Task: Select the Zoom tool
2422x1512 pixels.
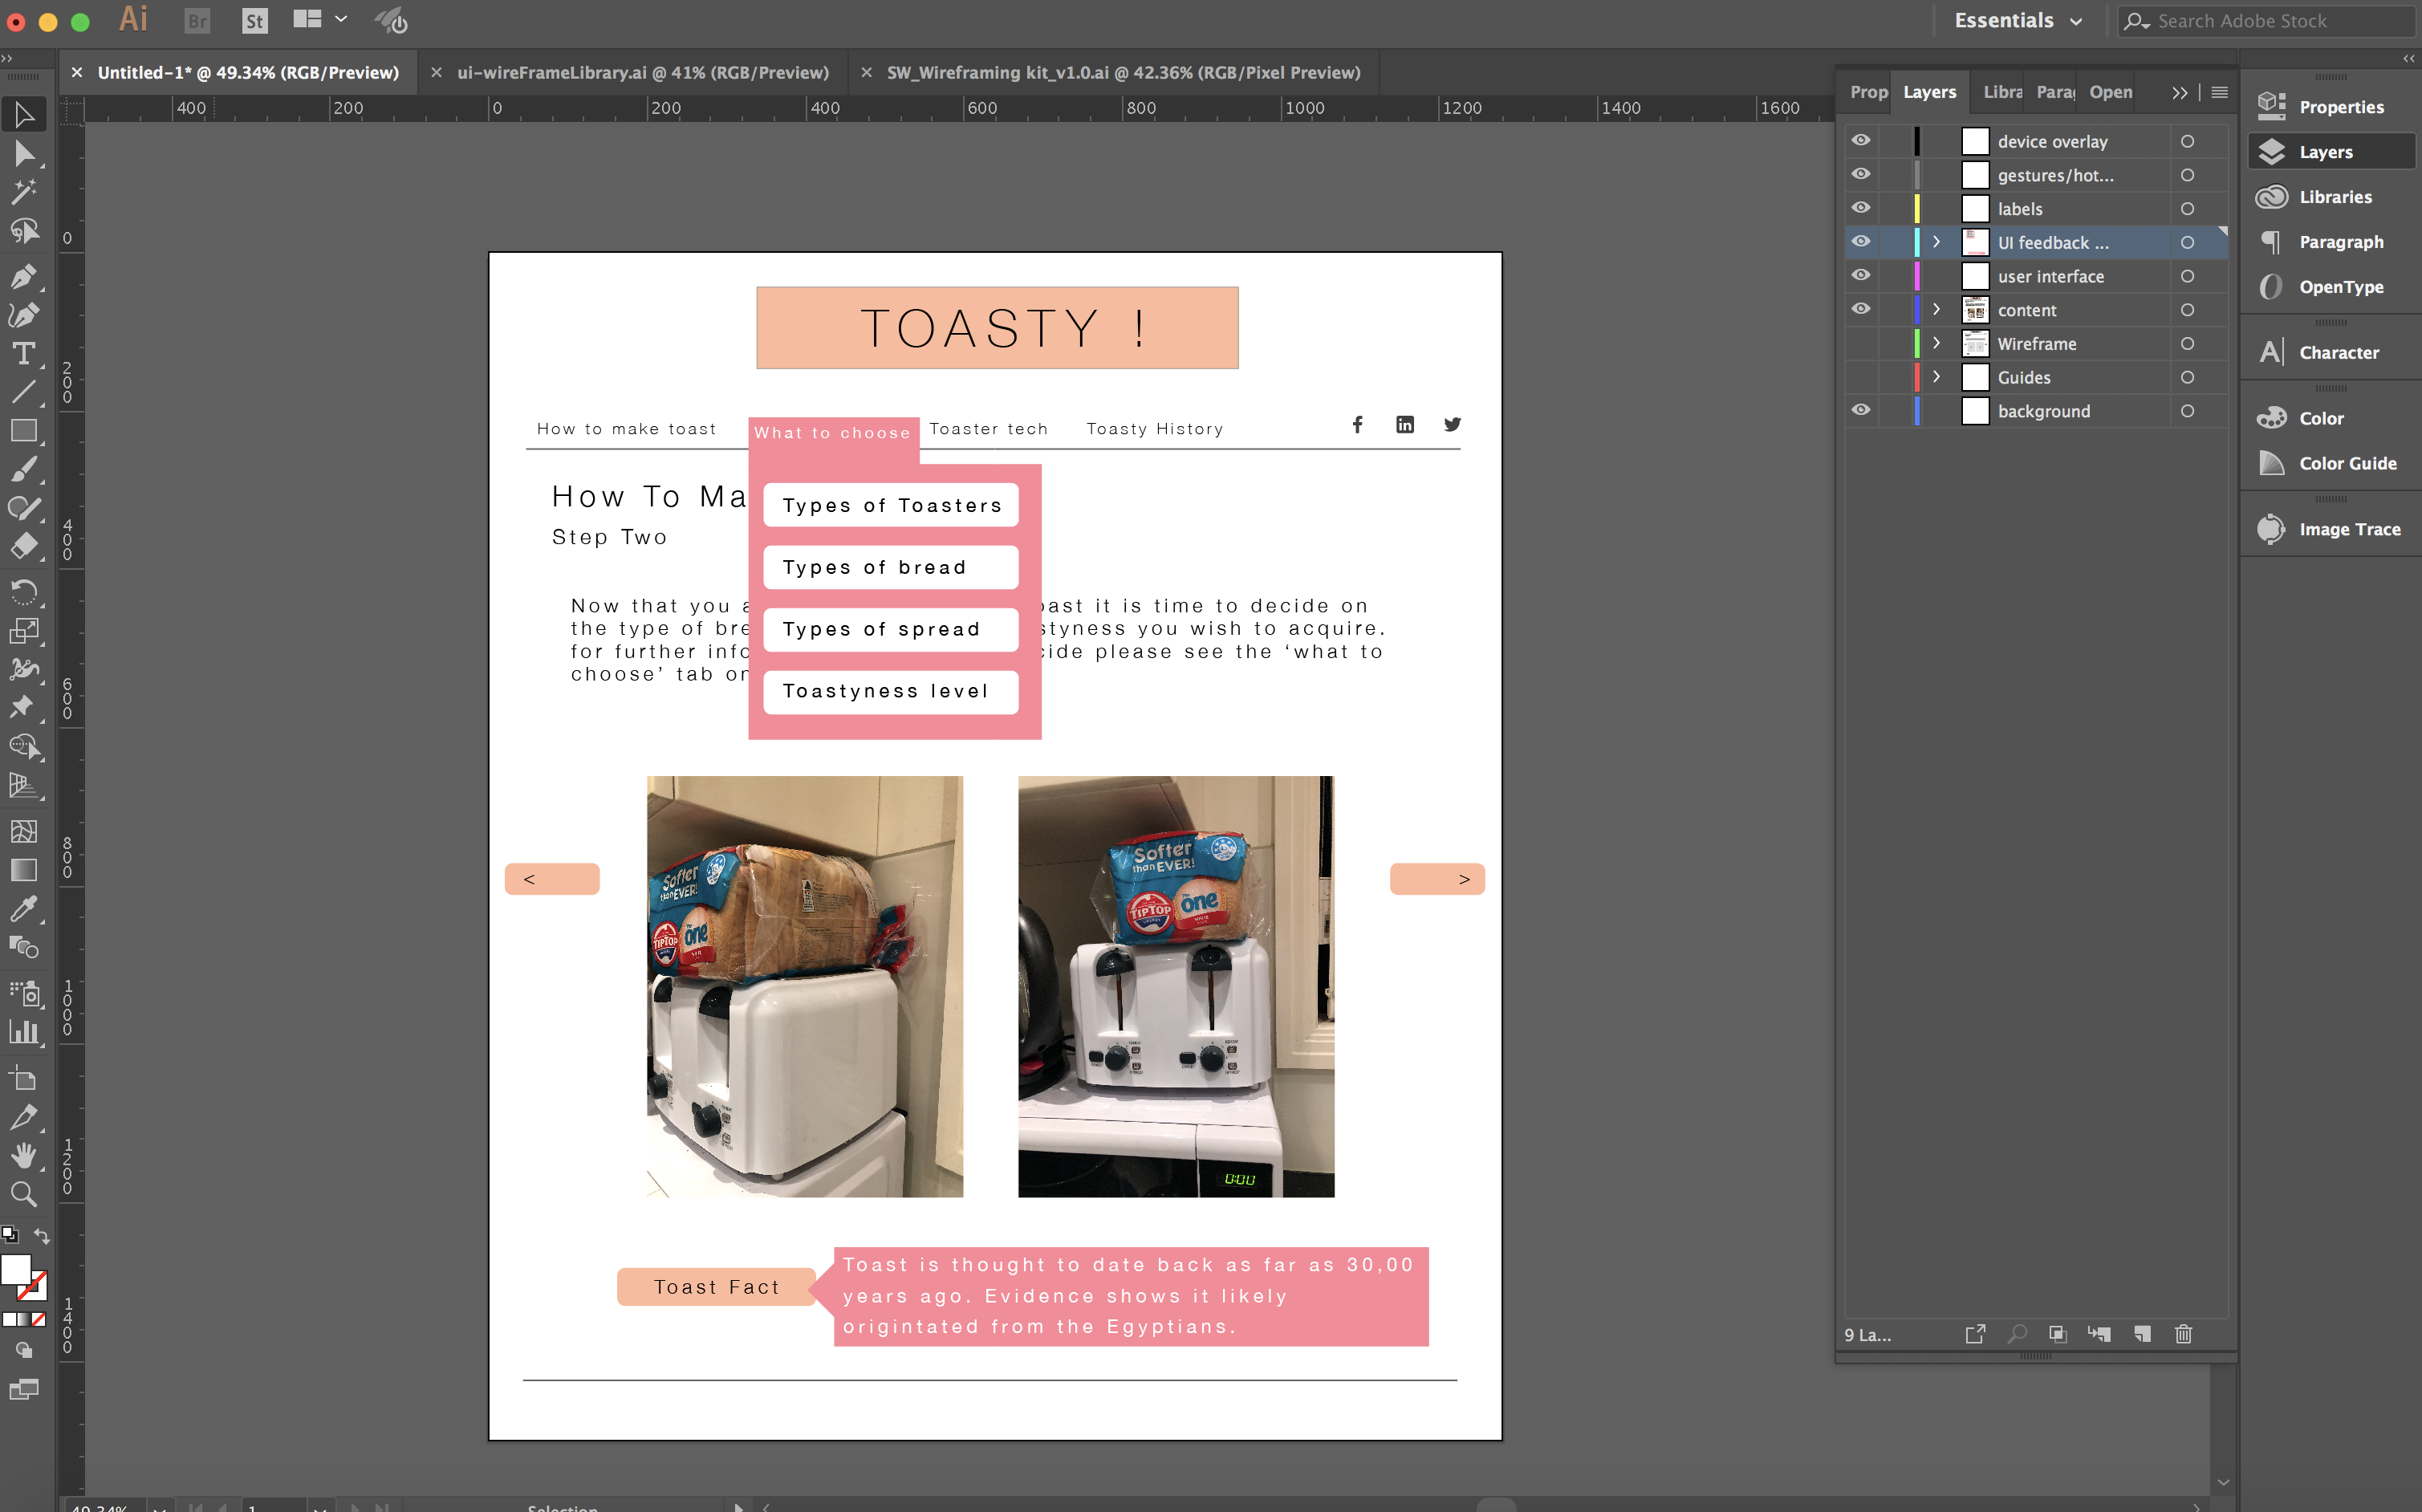Action: [x=24, y=1194]
